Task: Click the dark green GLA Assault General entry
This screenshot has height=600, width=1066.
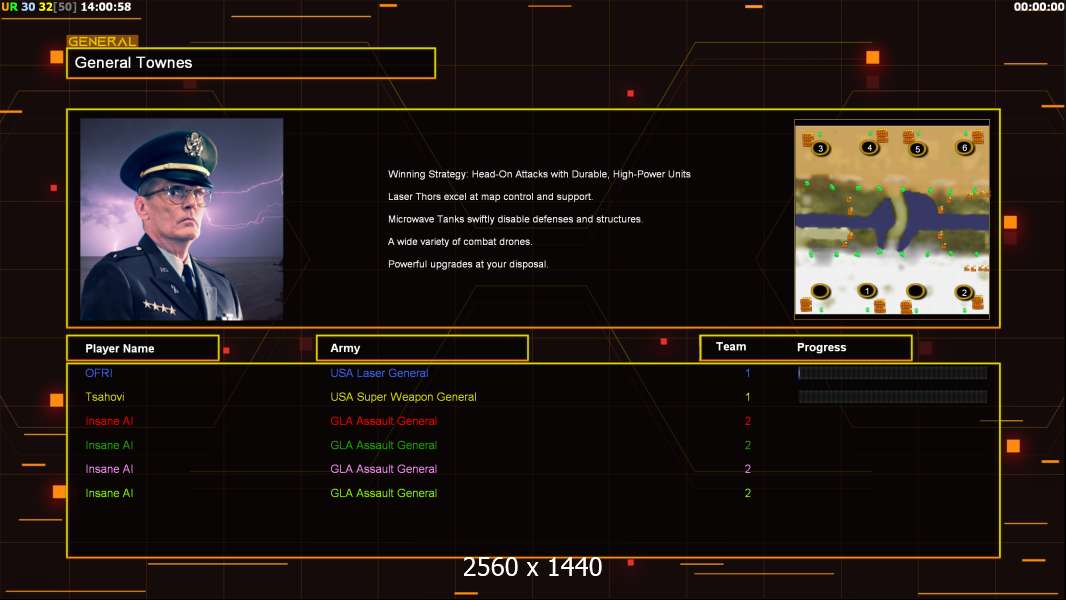Action: (x=383, y=445)
